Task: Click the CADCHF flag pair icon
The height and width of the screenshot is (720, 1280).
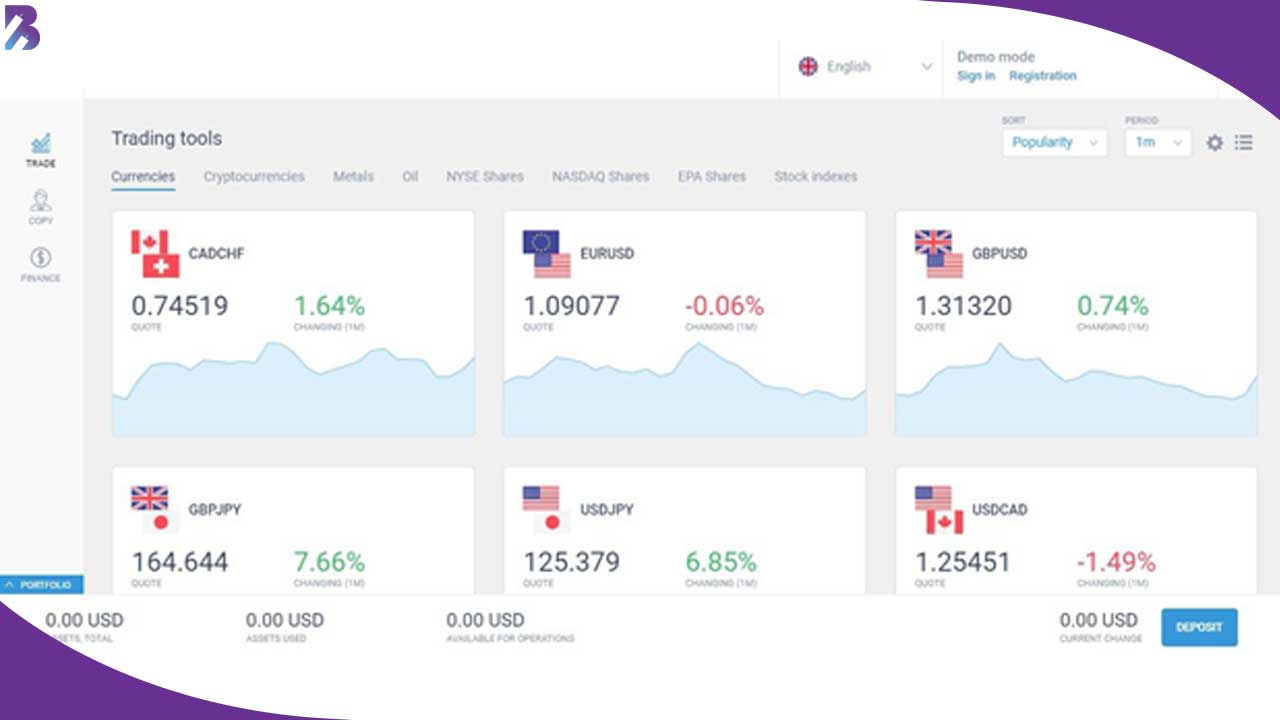Action: tap(155, 254)
